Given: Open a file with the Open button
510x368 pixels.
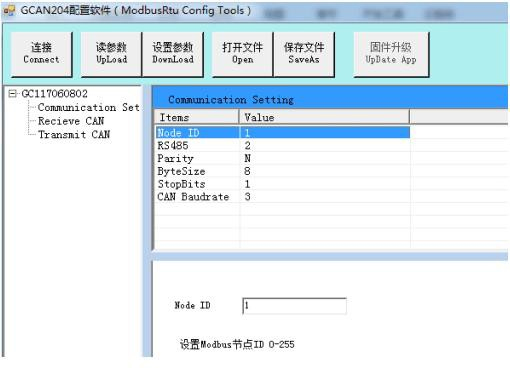Looking at the screenshot, I should coord(242,54).
